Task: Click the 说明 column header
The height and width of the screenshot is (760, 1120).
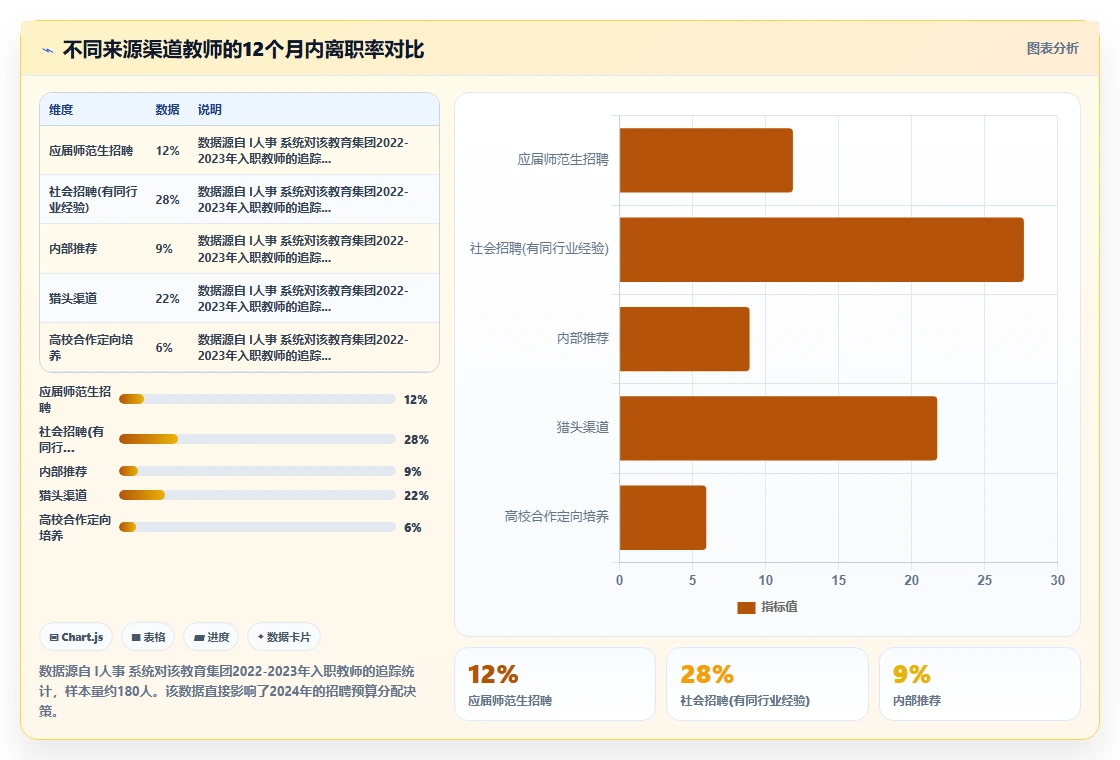Action: (x=209, y=109)
